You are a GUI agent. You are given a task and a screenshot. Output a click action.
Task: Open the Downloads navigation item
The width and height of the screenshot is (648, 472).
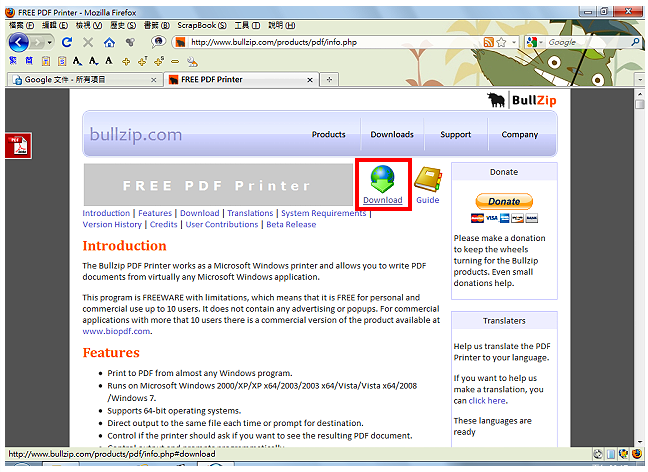(x=392, y=134)
